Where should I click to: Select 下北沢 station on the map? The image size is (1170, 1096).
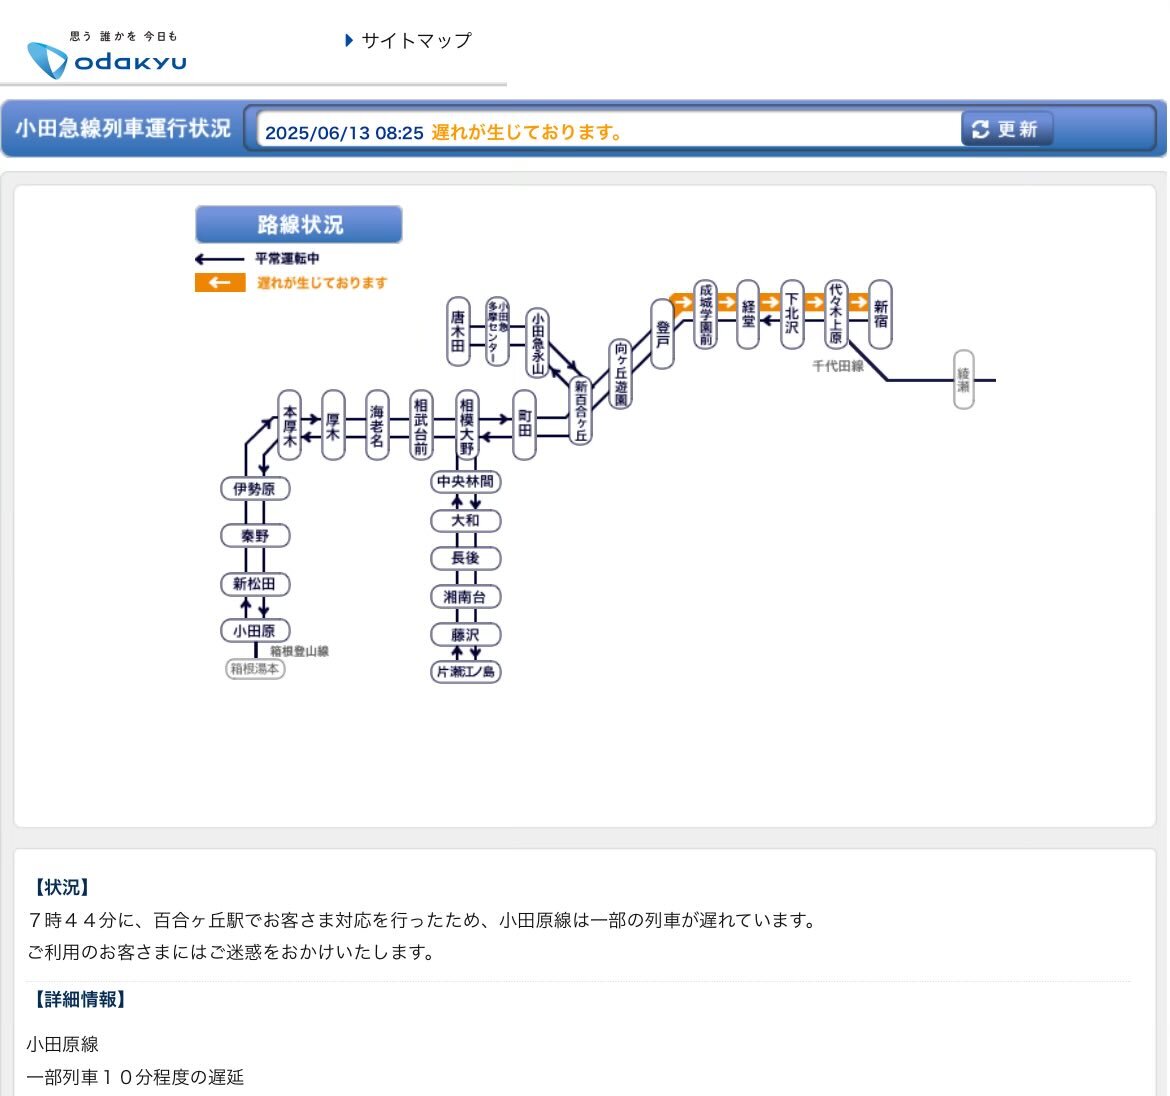click(x=792, y=314)
